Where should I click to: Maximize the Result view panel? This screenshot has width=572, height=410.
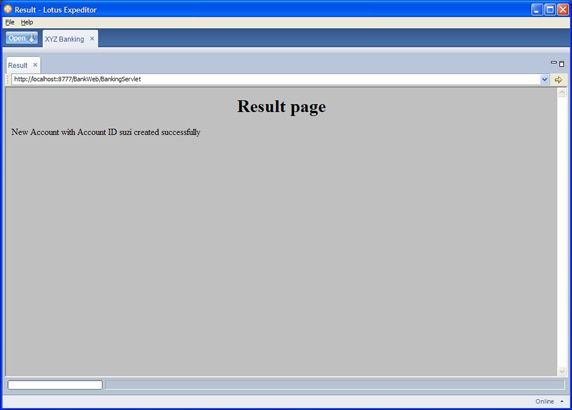562,64
